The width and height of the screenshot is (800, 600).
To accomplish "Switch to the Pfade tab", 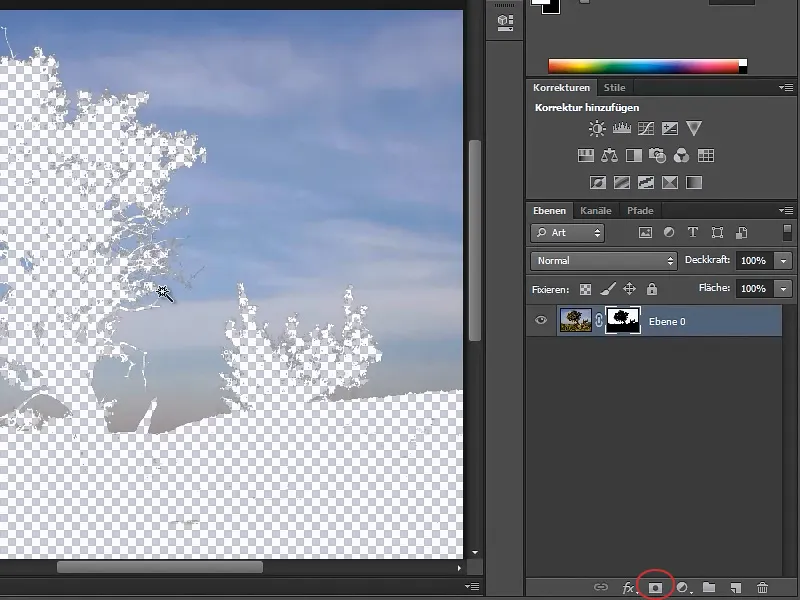I will (640, 211).
